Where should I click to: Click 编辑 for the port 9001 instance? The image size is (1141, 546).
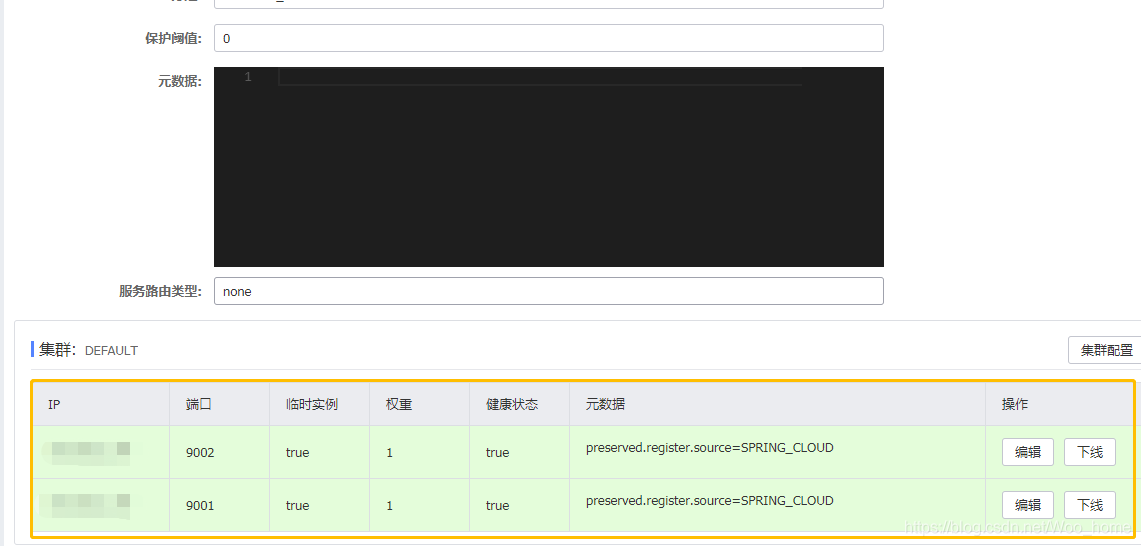click(x=1027, y=505)
